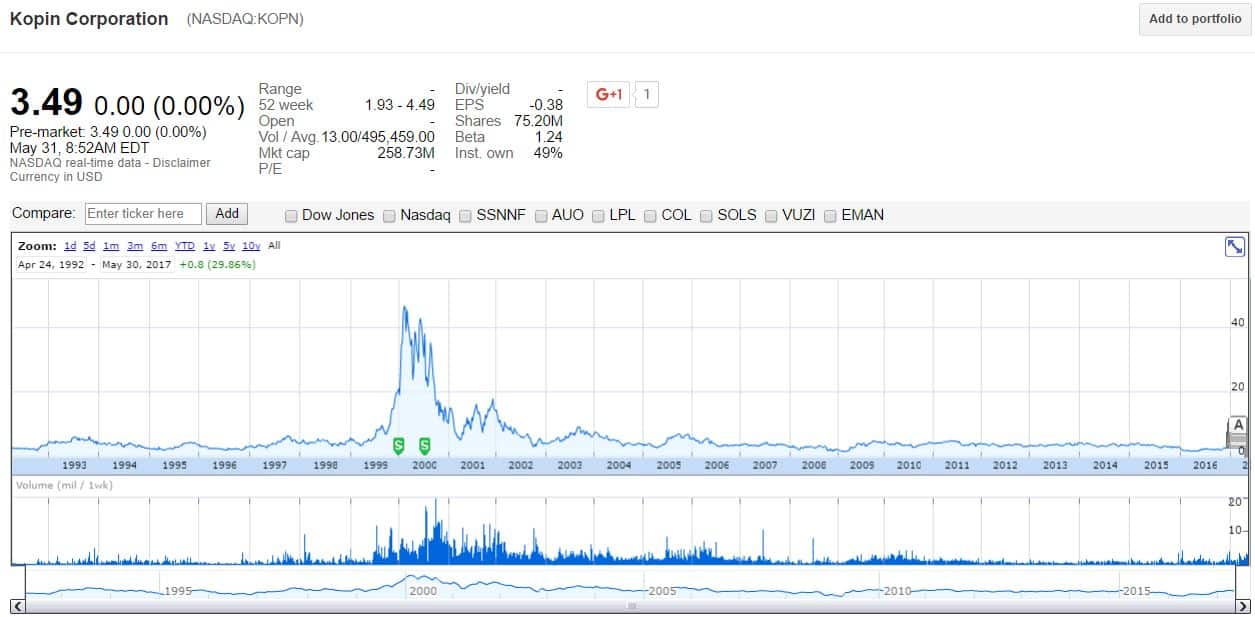Set zoom to 3m

click(135, 246)
